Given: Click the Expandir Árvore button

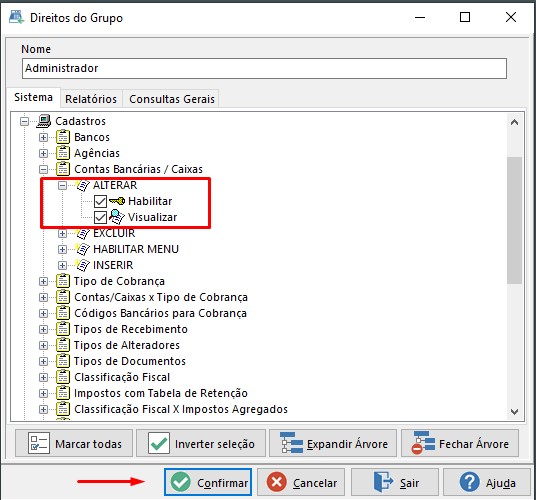Looking at the screenshot, I should [x=333, y=443].
